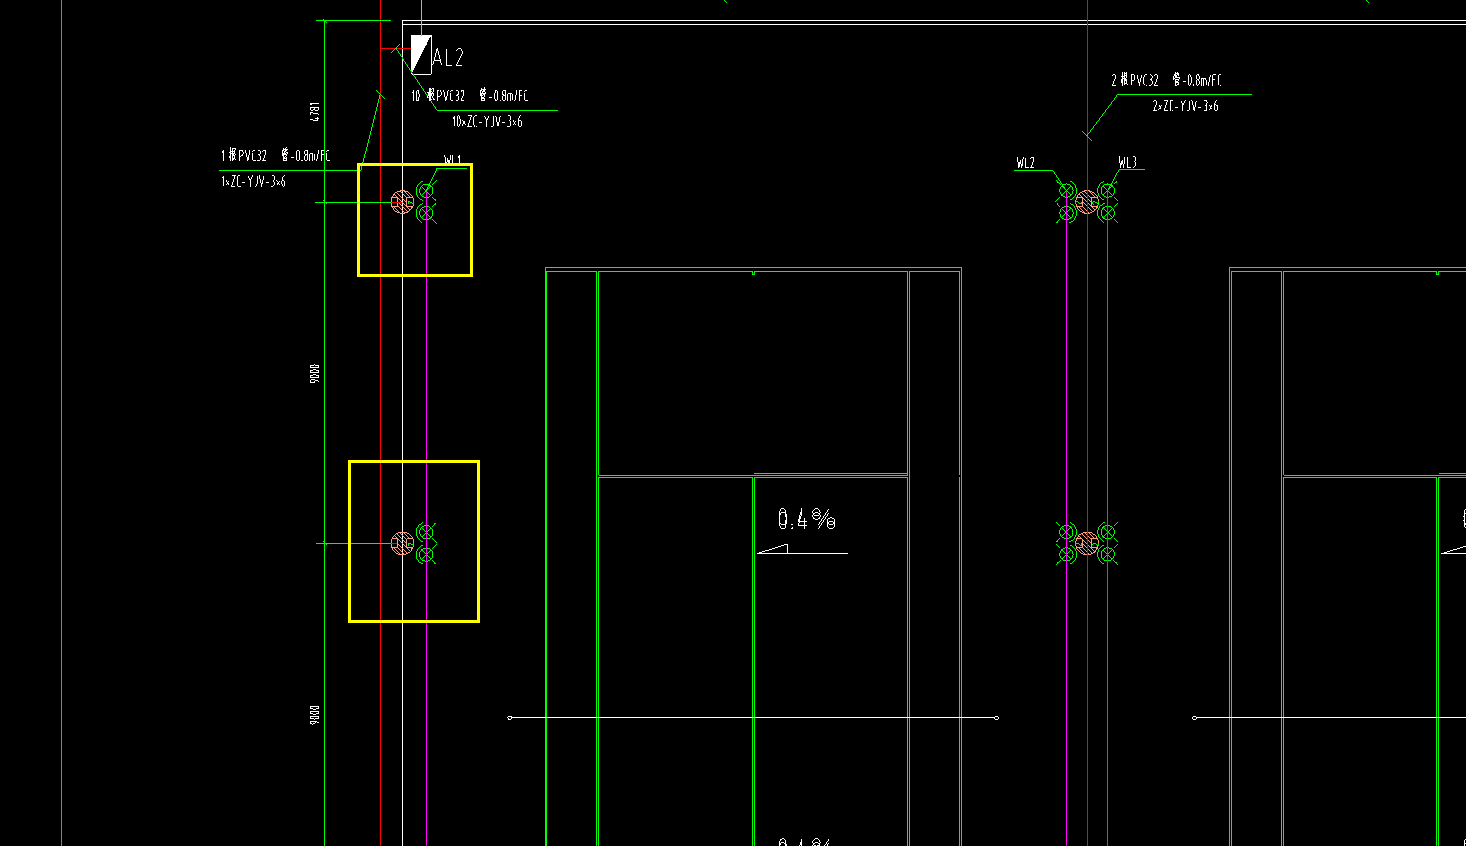Click the AL2 text label
Screen dimensions: 1466x846
click(x=448, y=58)
